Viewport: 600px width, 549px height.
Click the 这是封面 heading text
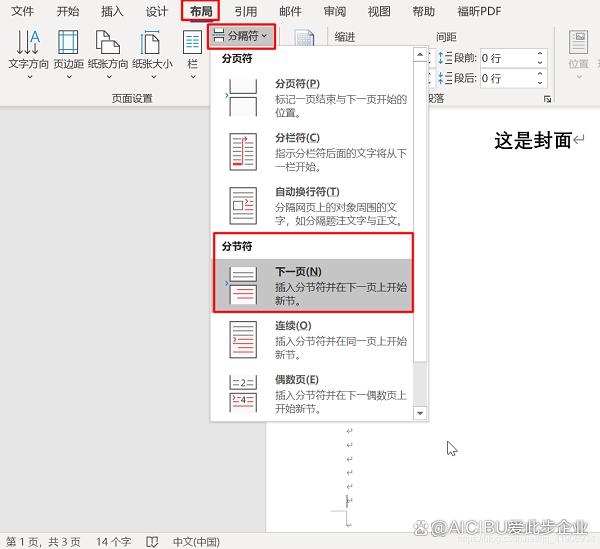pyautogui.click(x=533, y=140)
